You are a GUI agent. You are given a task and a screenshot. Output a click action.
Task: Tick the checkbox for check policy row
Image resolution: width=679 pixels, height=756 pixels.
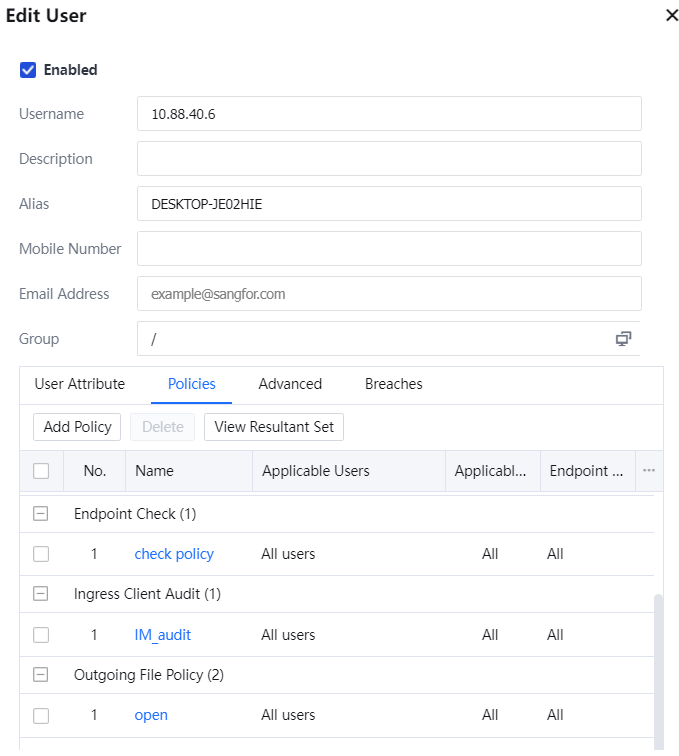(x=41, y=554)
